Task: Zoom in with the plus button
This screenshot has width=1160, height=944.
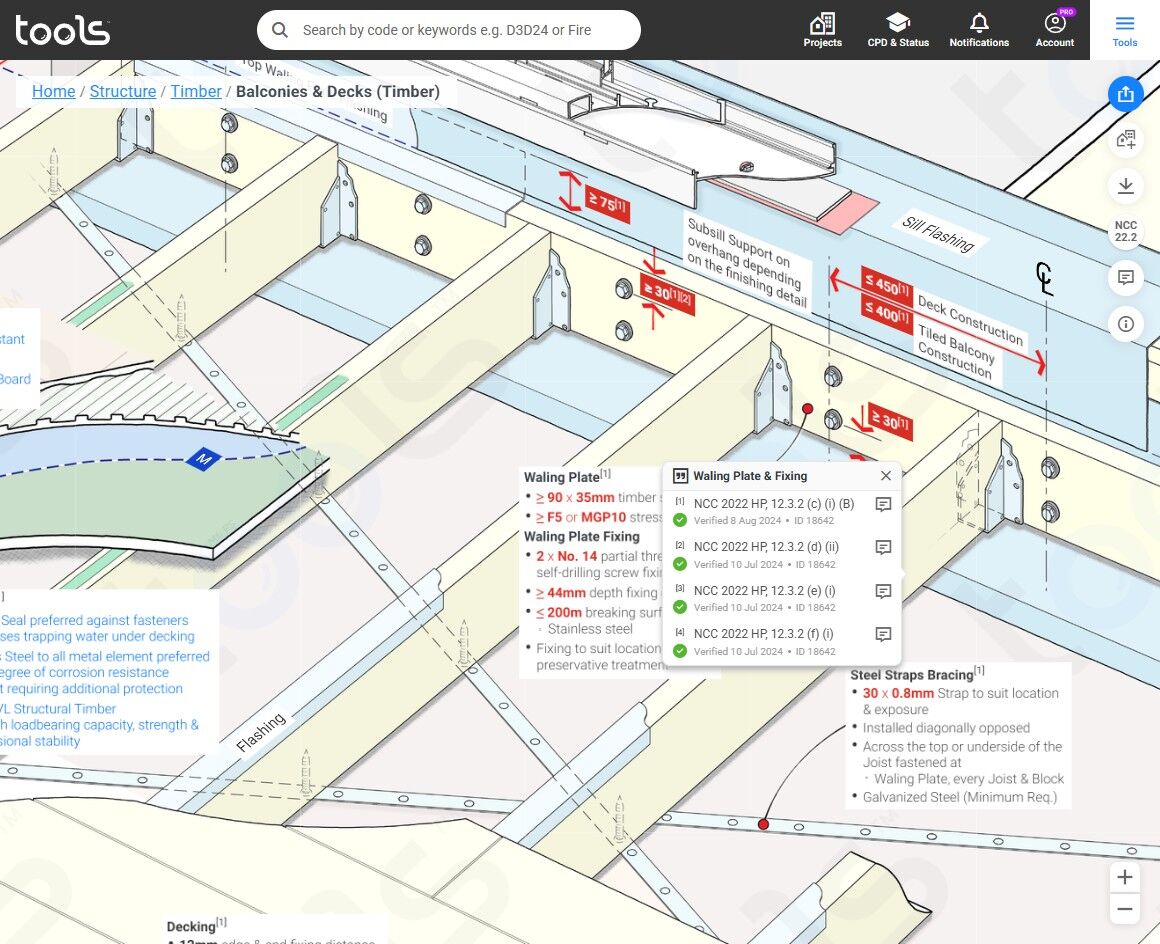Action: (1125, 877)
